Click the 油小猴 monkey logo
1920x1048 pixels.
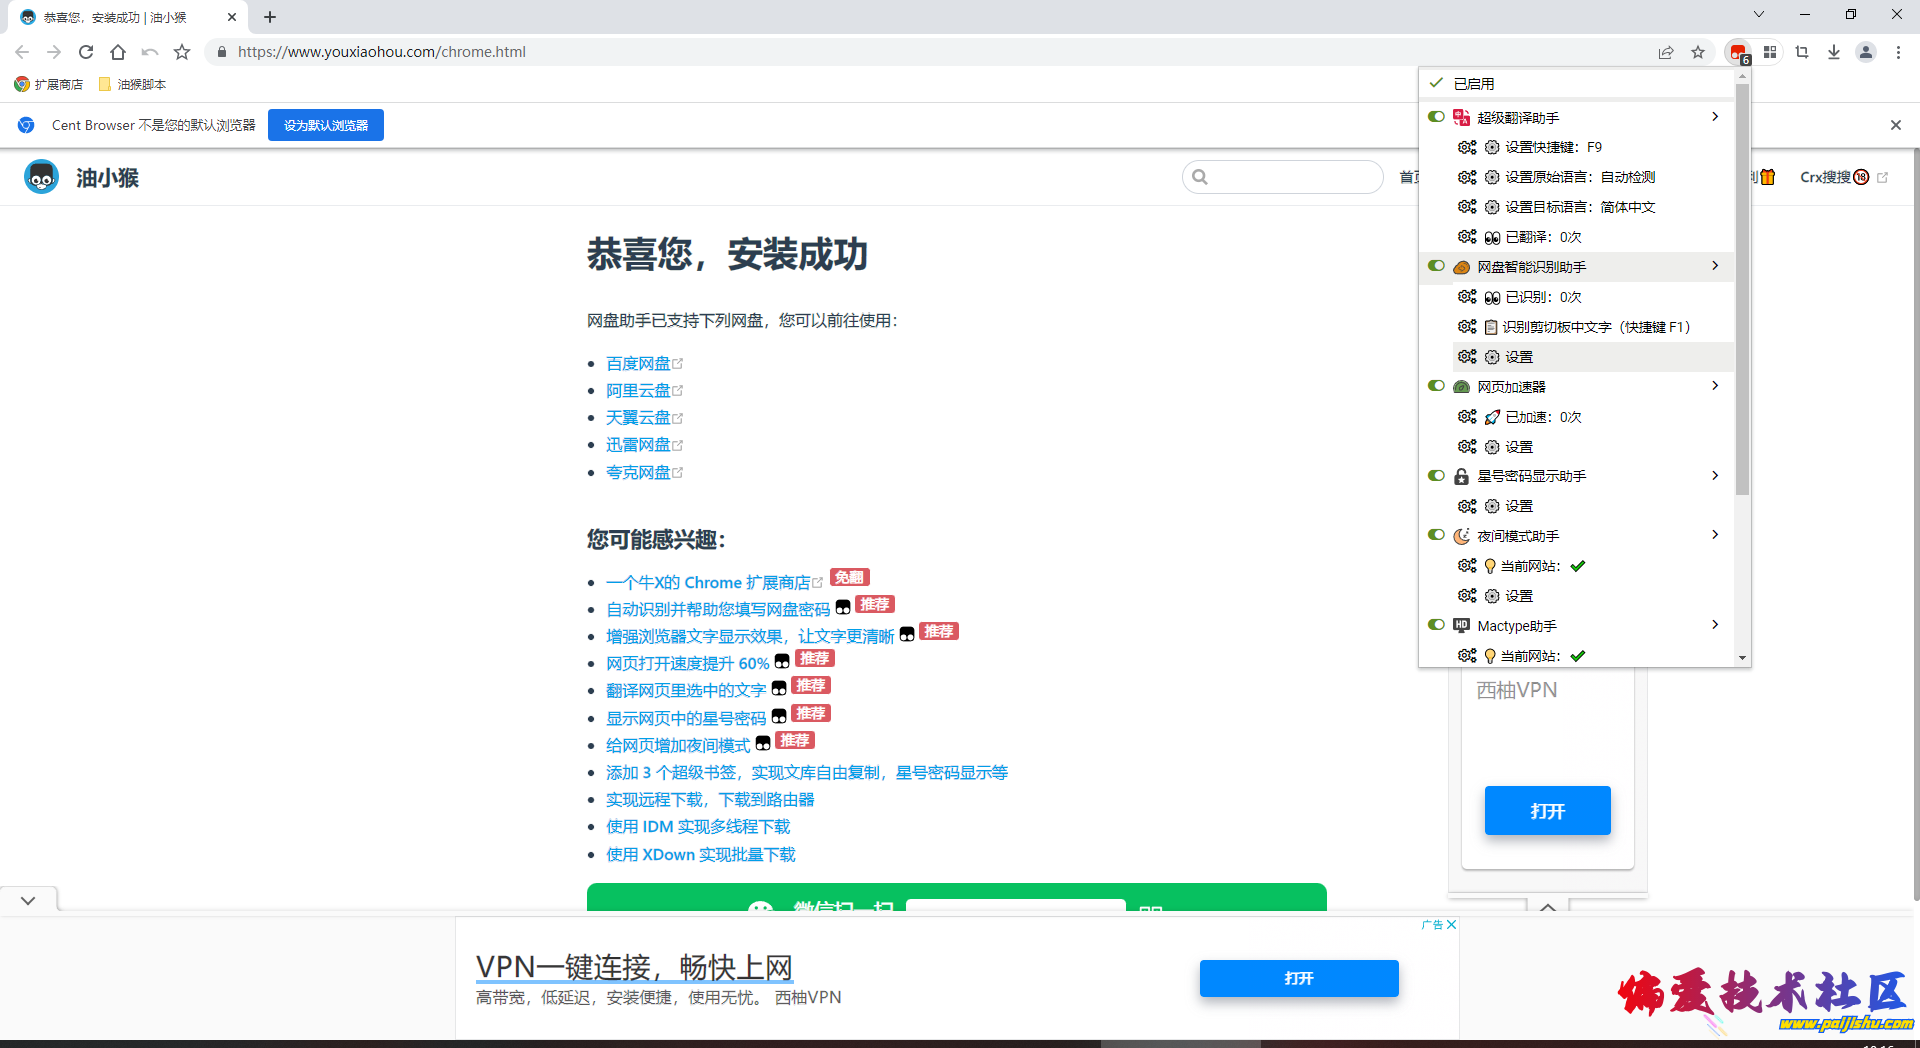click(41, 177)
